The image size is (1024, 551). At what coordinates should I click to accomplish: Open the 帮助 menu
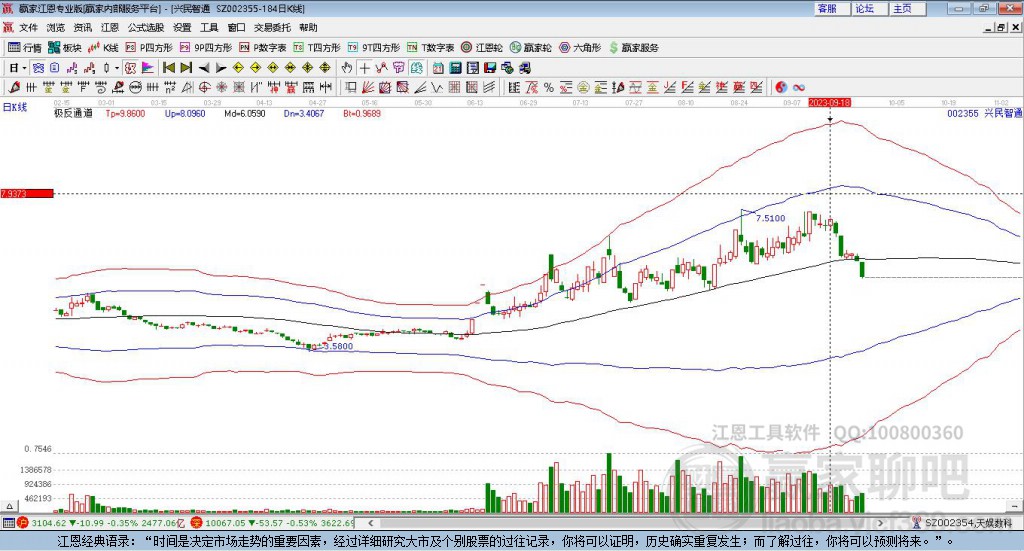click(x=308, y=27)
